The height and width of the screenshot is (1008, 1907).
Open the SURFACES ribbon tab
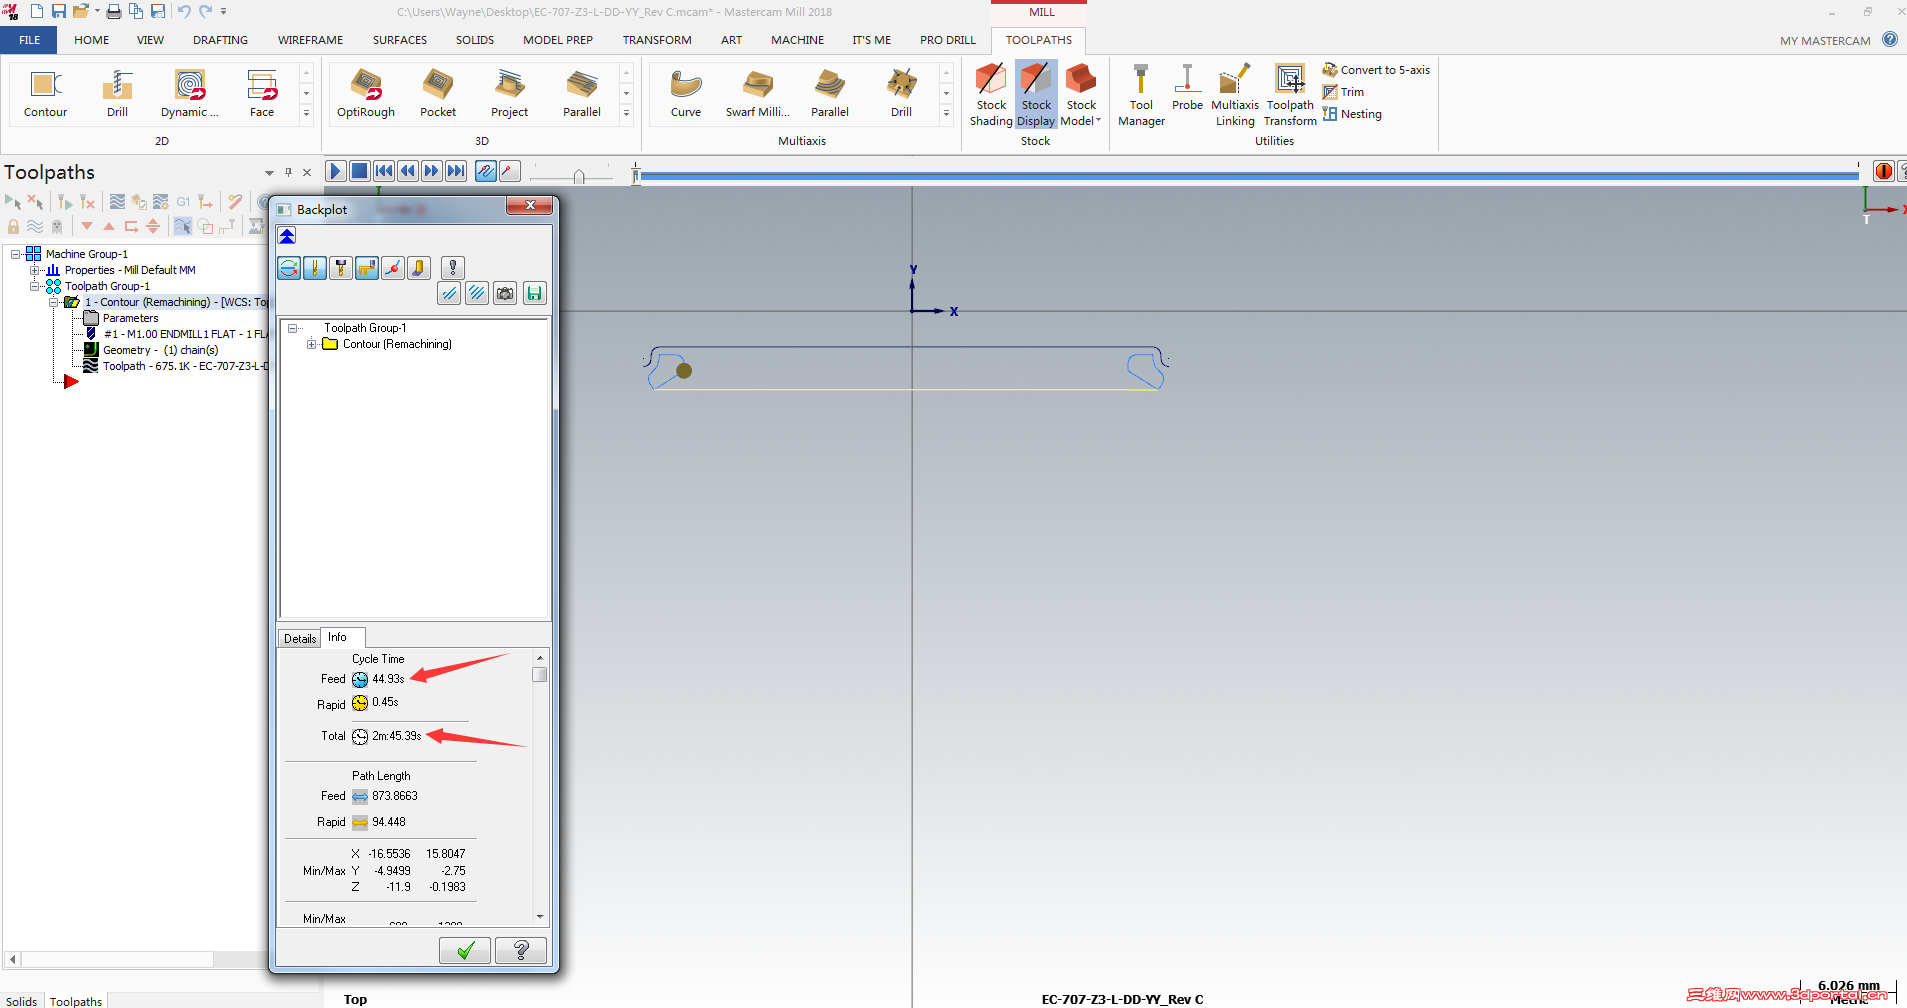[400, 40]
